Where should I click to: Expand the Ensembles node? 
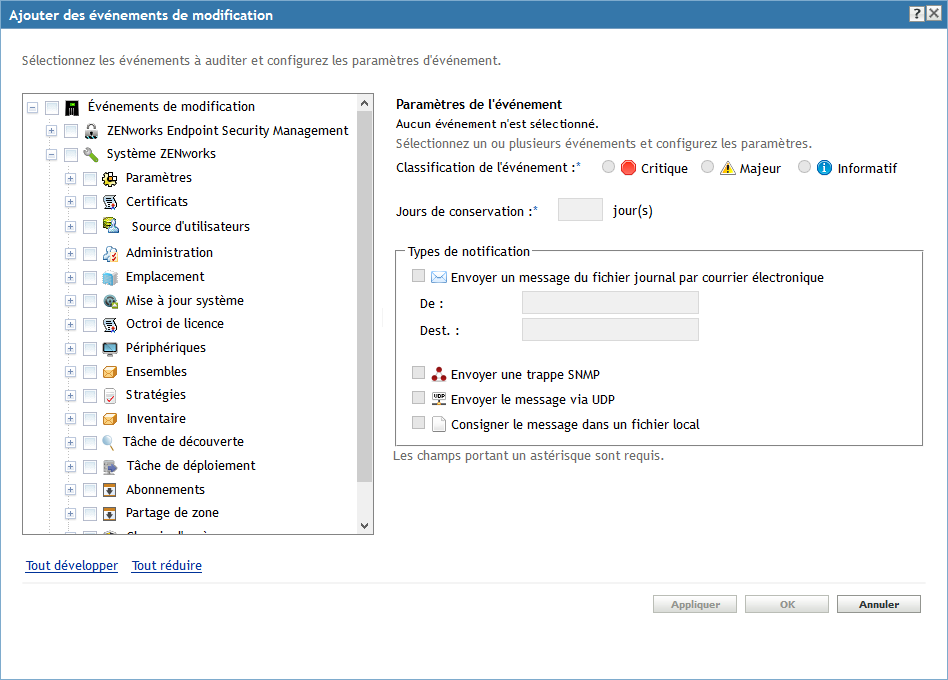70,372
